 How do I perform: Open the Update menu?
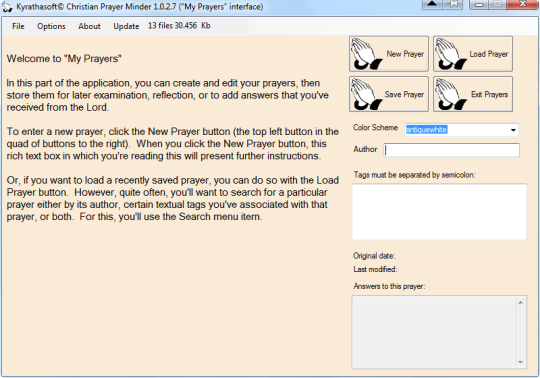126,26
